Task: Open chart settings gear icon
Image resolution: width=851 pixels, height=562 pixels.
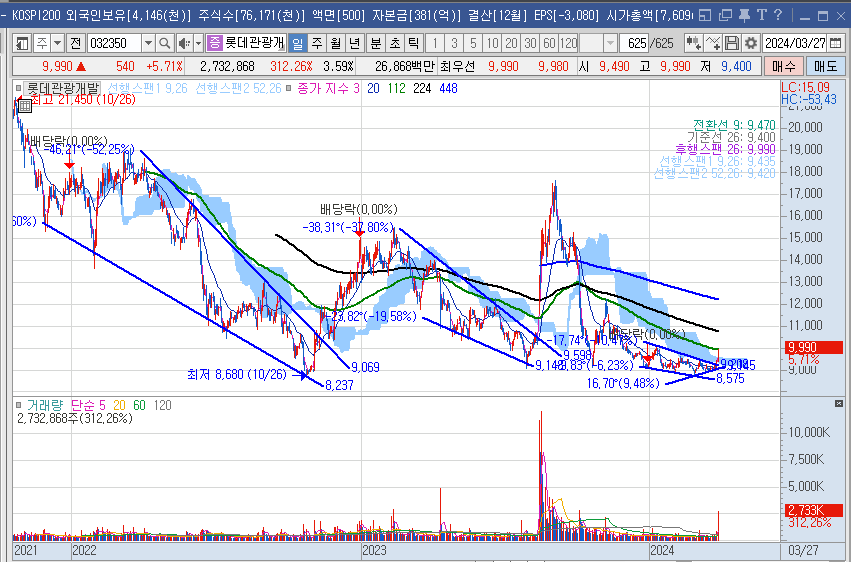Action: [751, 43]
